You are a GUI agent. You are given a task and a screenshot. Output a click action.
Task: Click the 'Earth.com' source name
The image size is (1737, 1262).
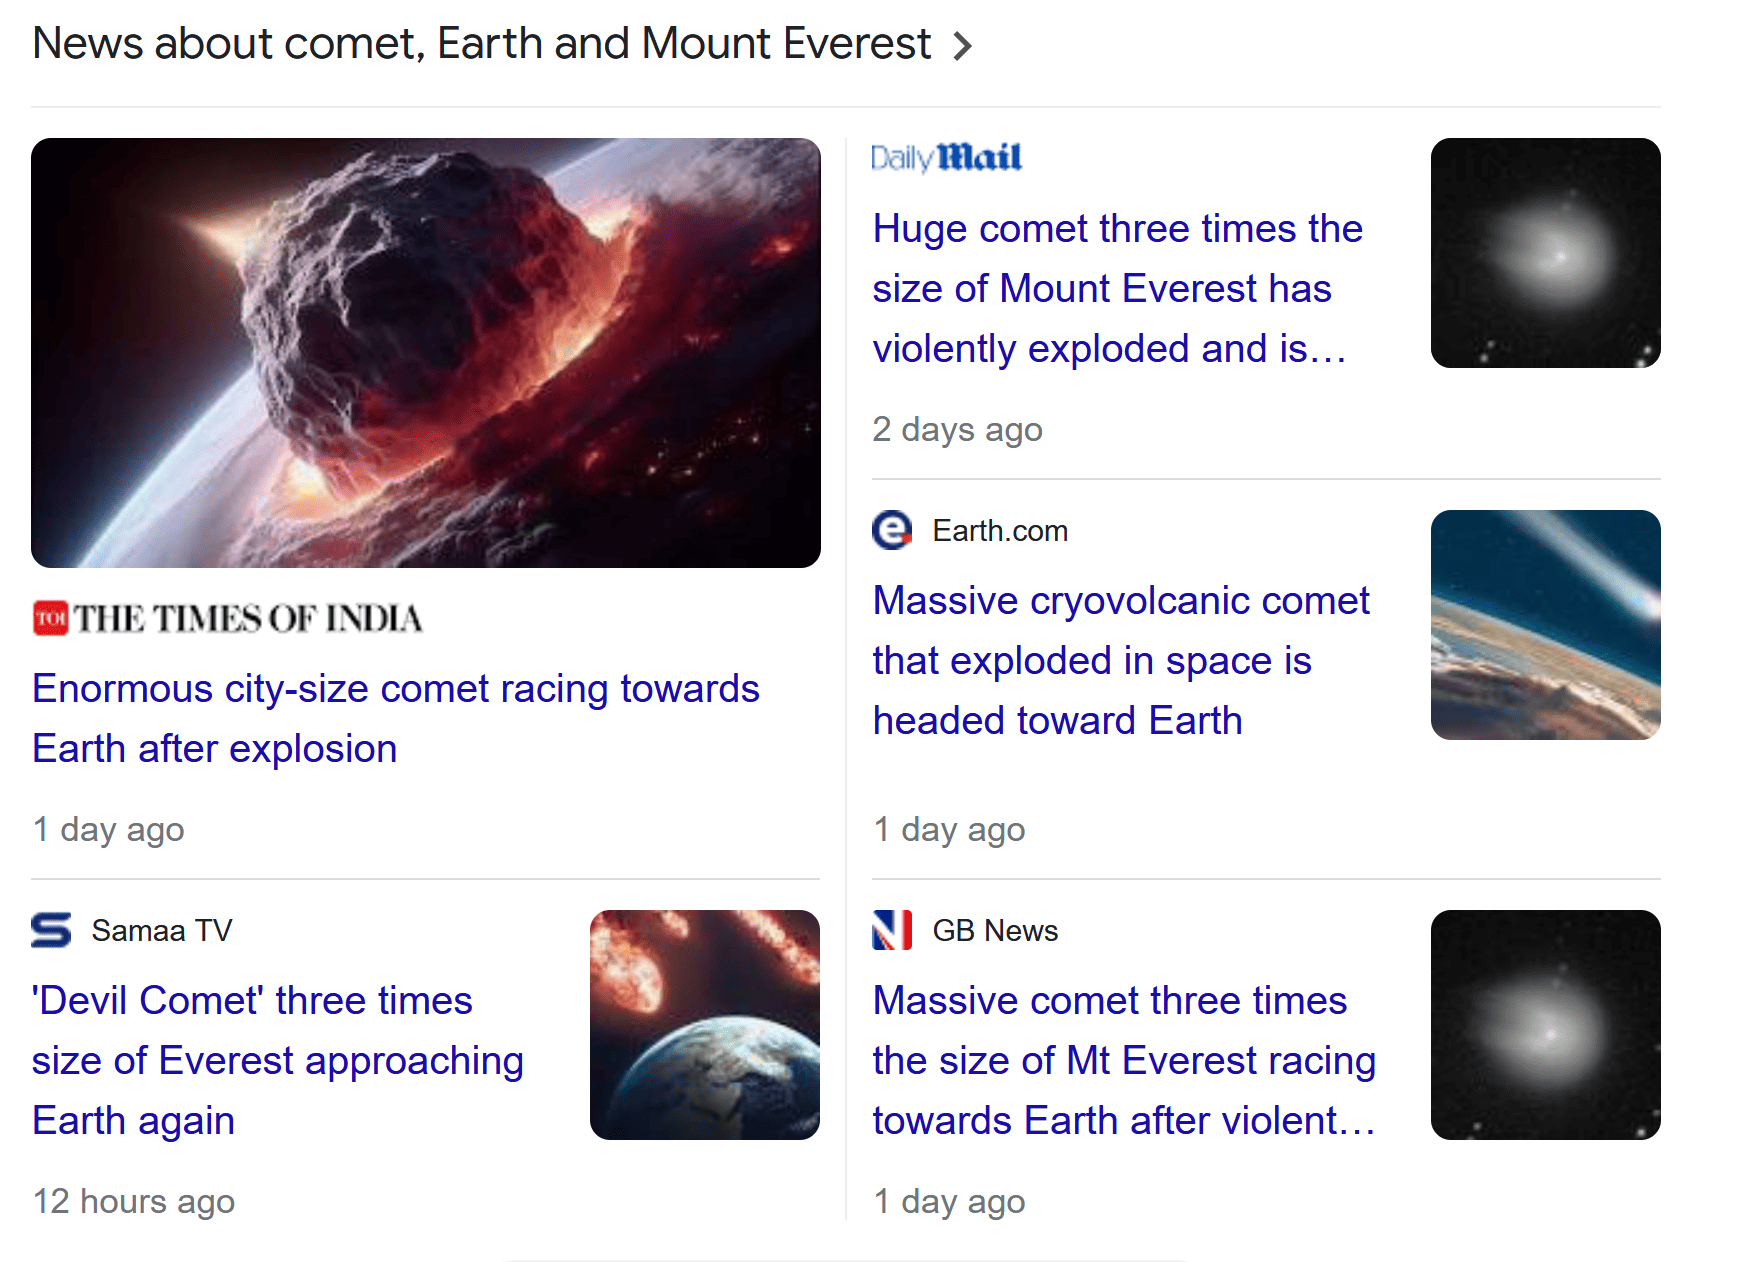[x=1000, y=531]
